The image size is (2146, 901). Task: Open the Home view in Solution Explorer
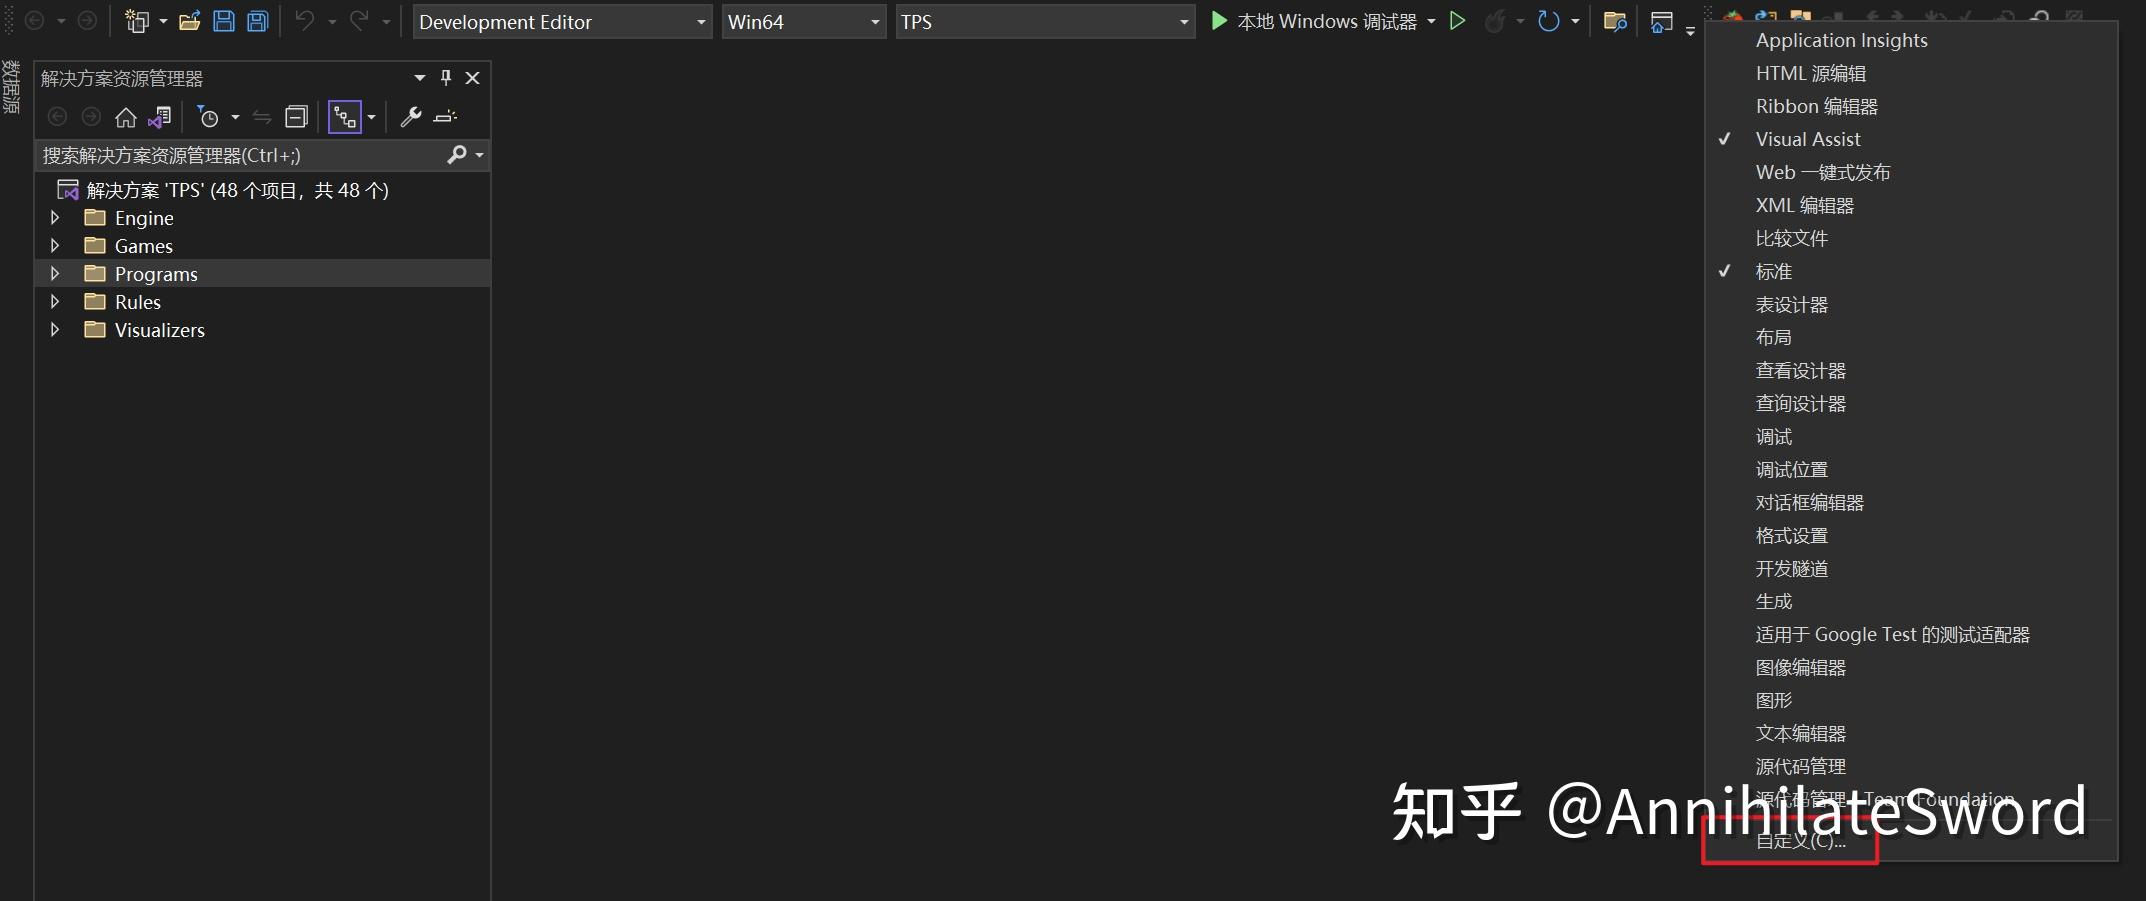pos(125,117)
